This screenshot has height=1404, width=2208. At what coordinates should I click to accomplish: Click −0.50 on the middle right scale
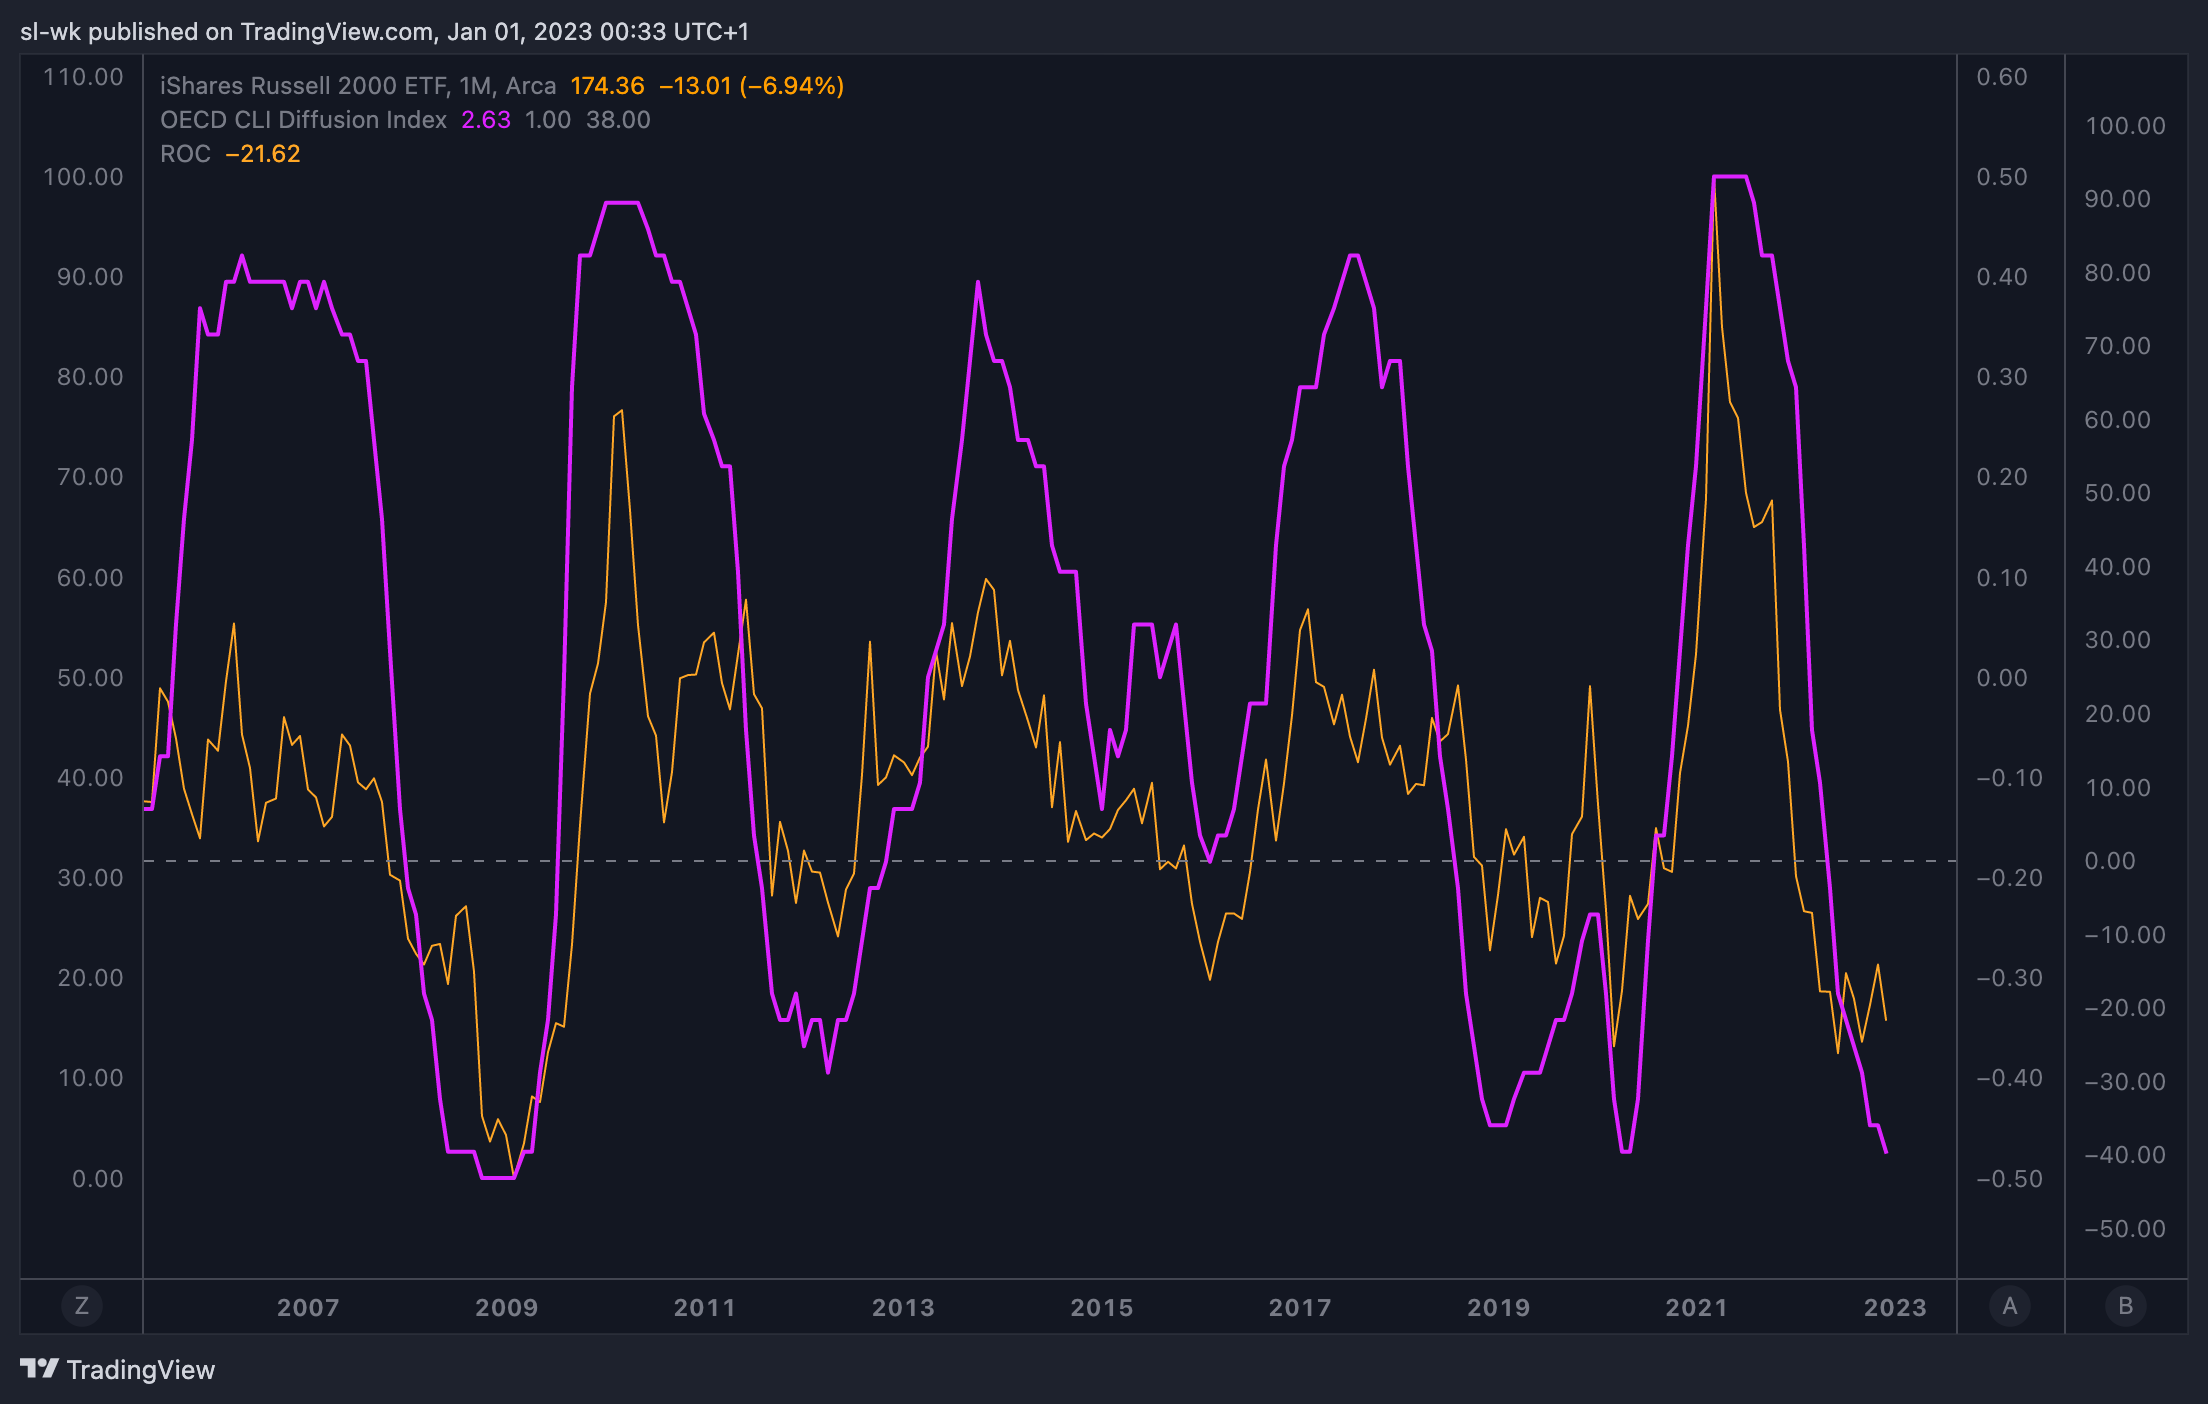(2009, 1178)
